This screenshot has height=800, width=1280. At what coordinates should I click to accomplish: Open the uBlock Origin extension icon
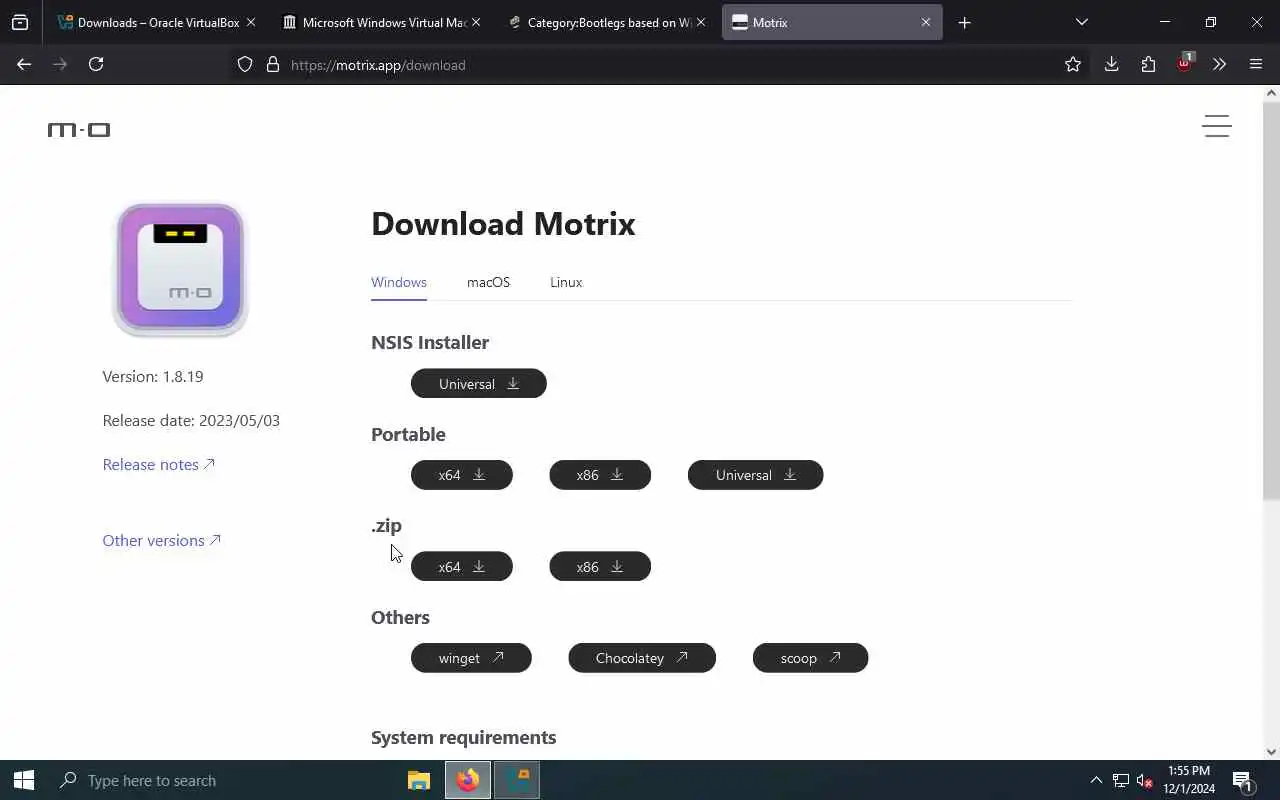1185,63
